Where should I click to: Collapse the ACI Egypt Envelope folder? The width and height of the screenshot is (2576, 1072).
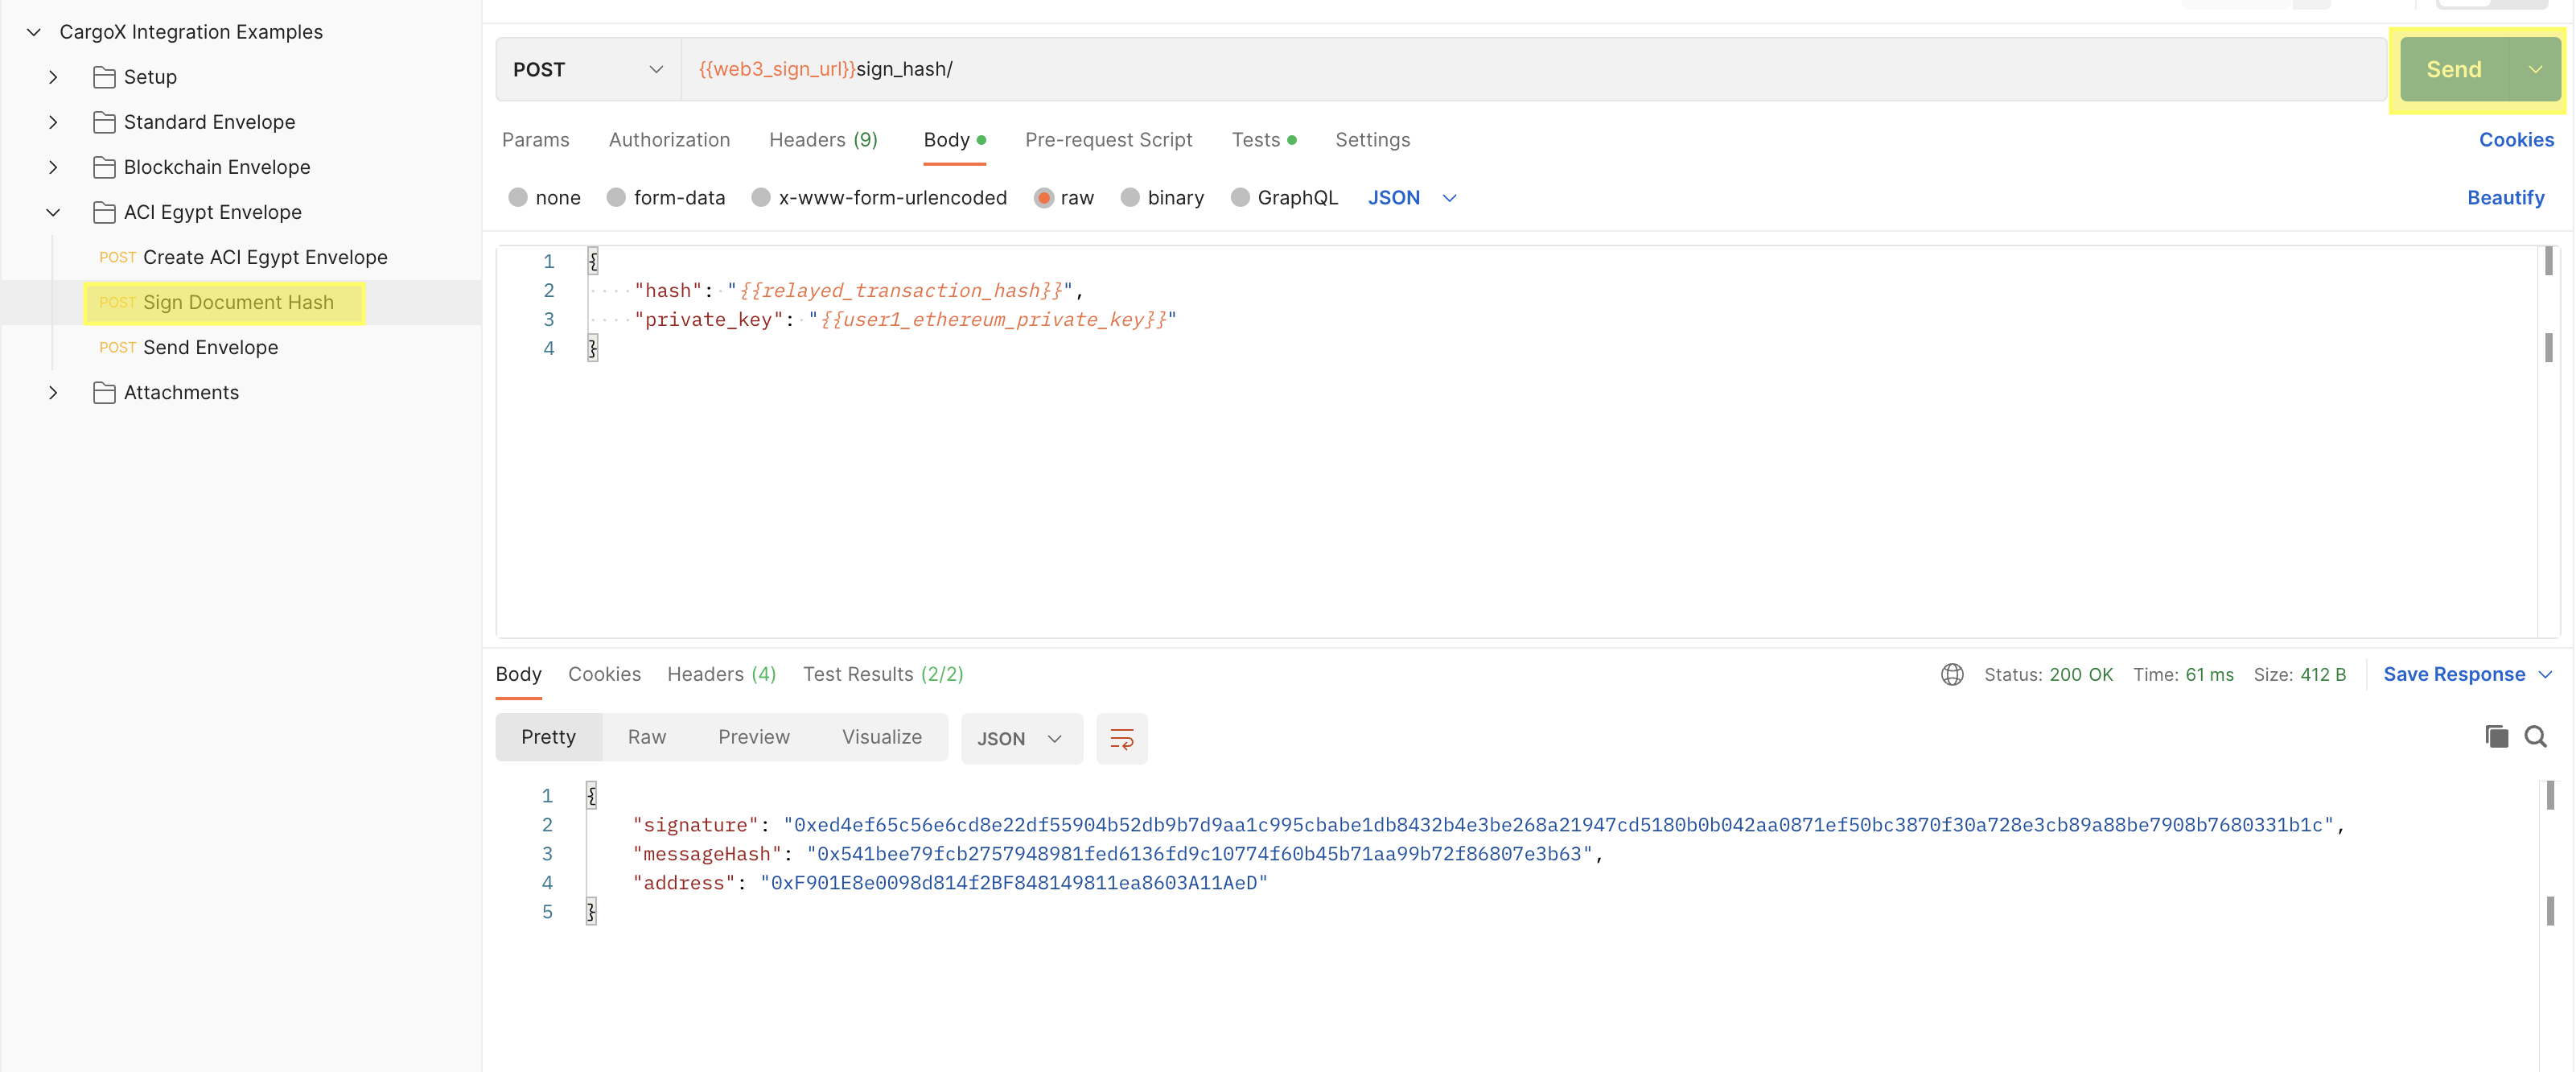tap(53, 212)
